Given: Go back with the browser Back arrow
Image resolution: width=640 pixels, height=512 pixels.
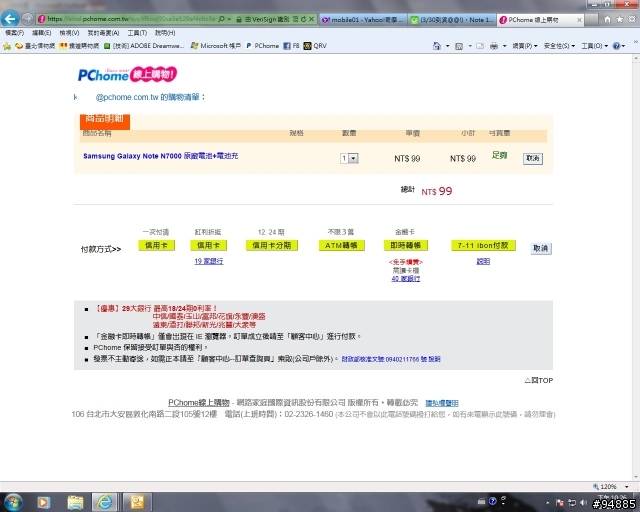Looking at the screenshot, I should click(10, 18).
